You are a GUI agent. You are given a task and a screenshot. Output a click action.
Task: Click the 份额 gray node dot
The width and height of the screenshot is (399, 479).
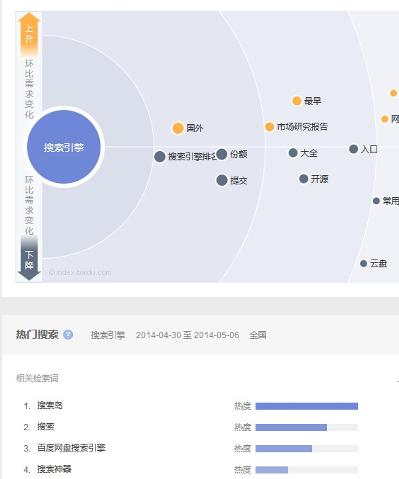[x=222, y=154]
